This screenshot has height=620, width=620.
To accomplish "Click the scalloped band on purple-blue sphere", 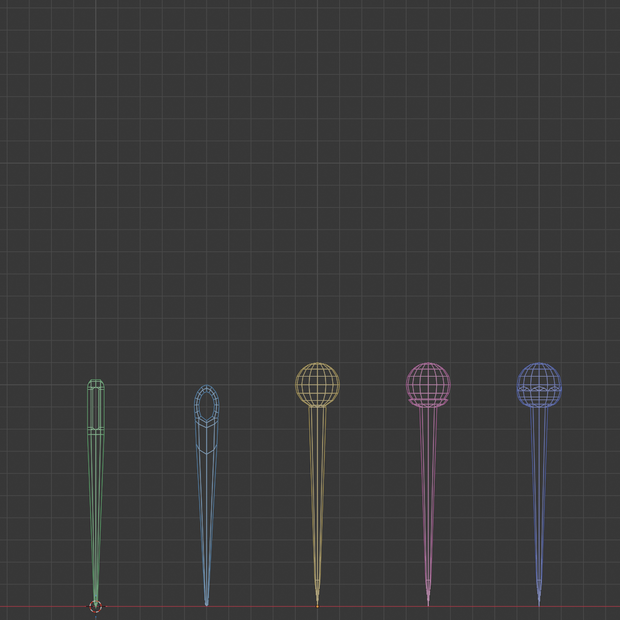I will pyautogui.click(x=539, y=389).
